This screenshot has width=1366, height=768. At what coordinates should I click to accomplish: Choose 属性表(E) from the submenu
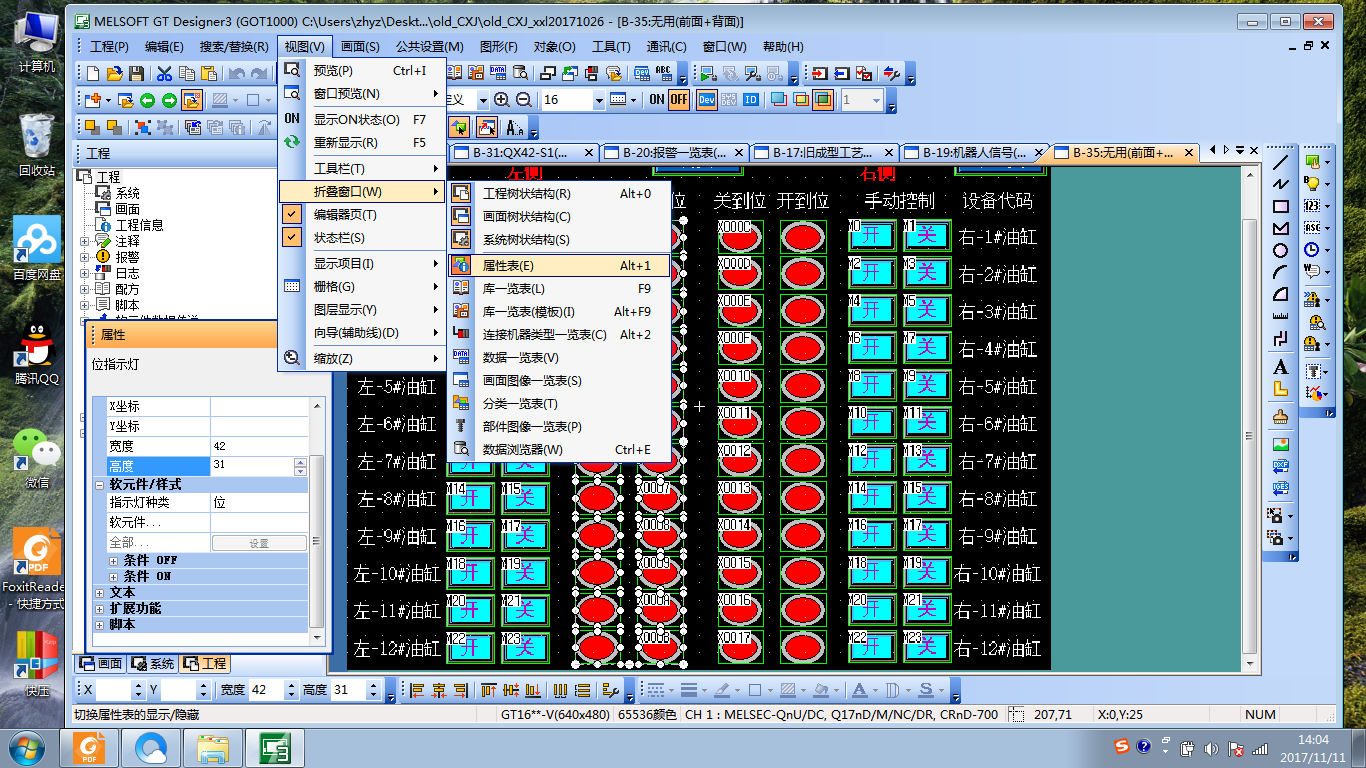pyautogui.click(x=508, y=266)
